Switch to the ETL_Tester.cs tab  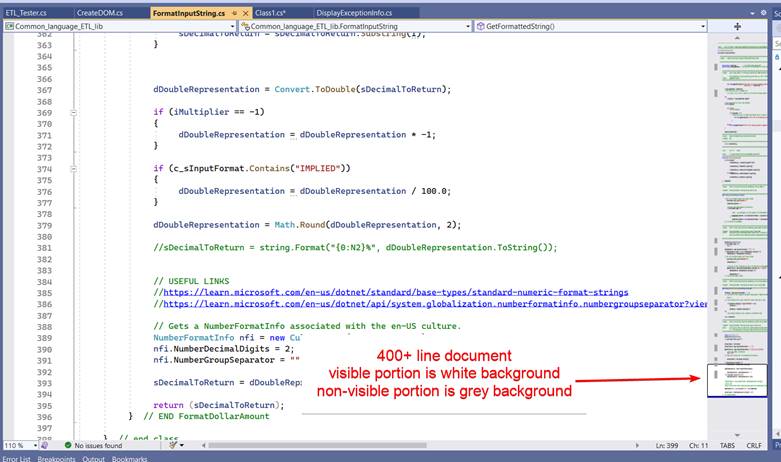(x=26, y=13)
